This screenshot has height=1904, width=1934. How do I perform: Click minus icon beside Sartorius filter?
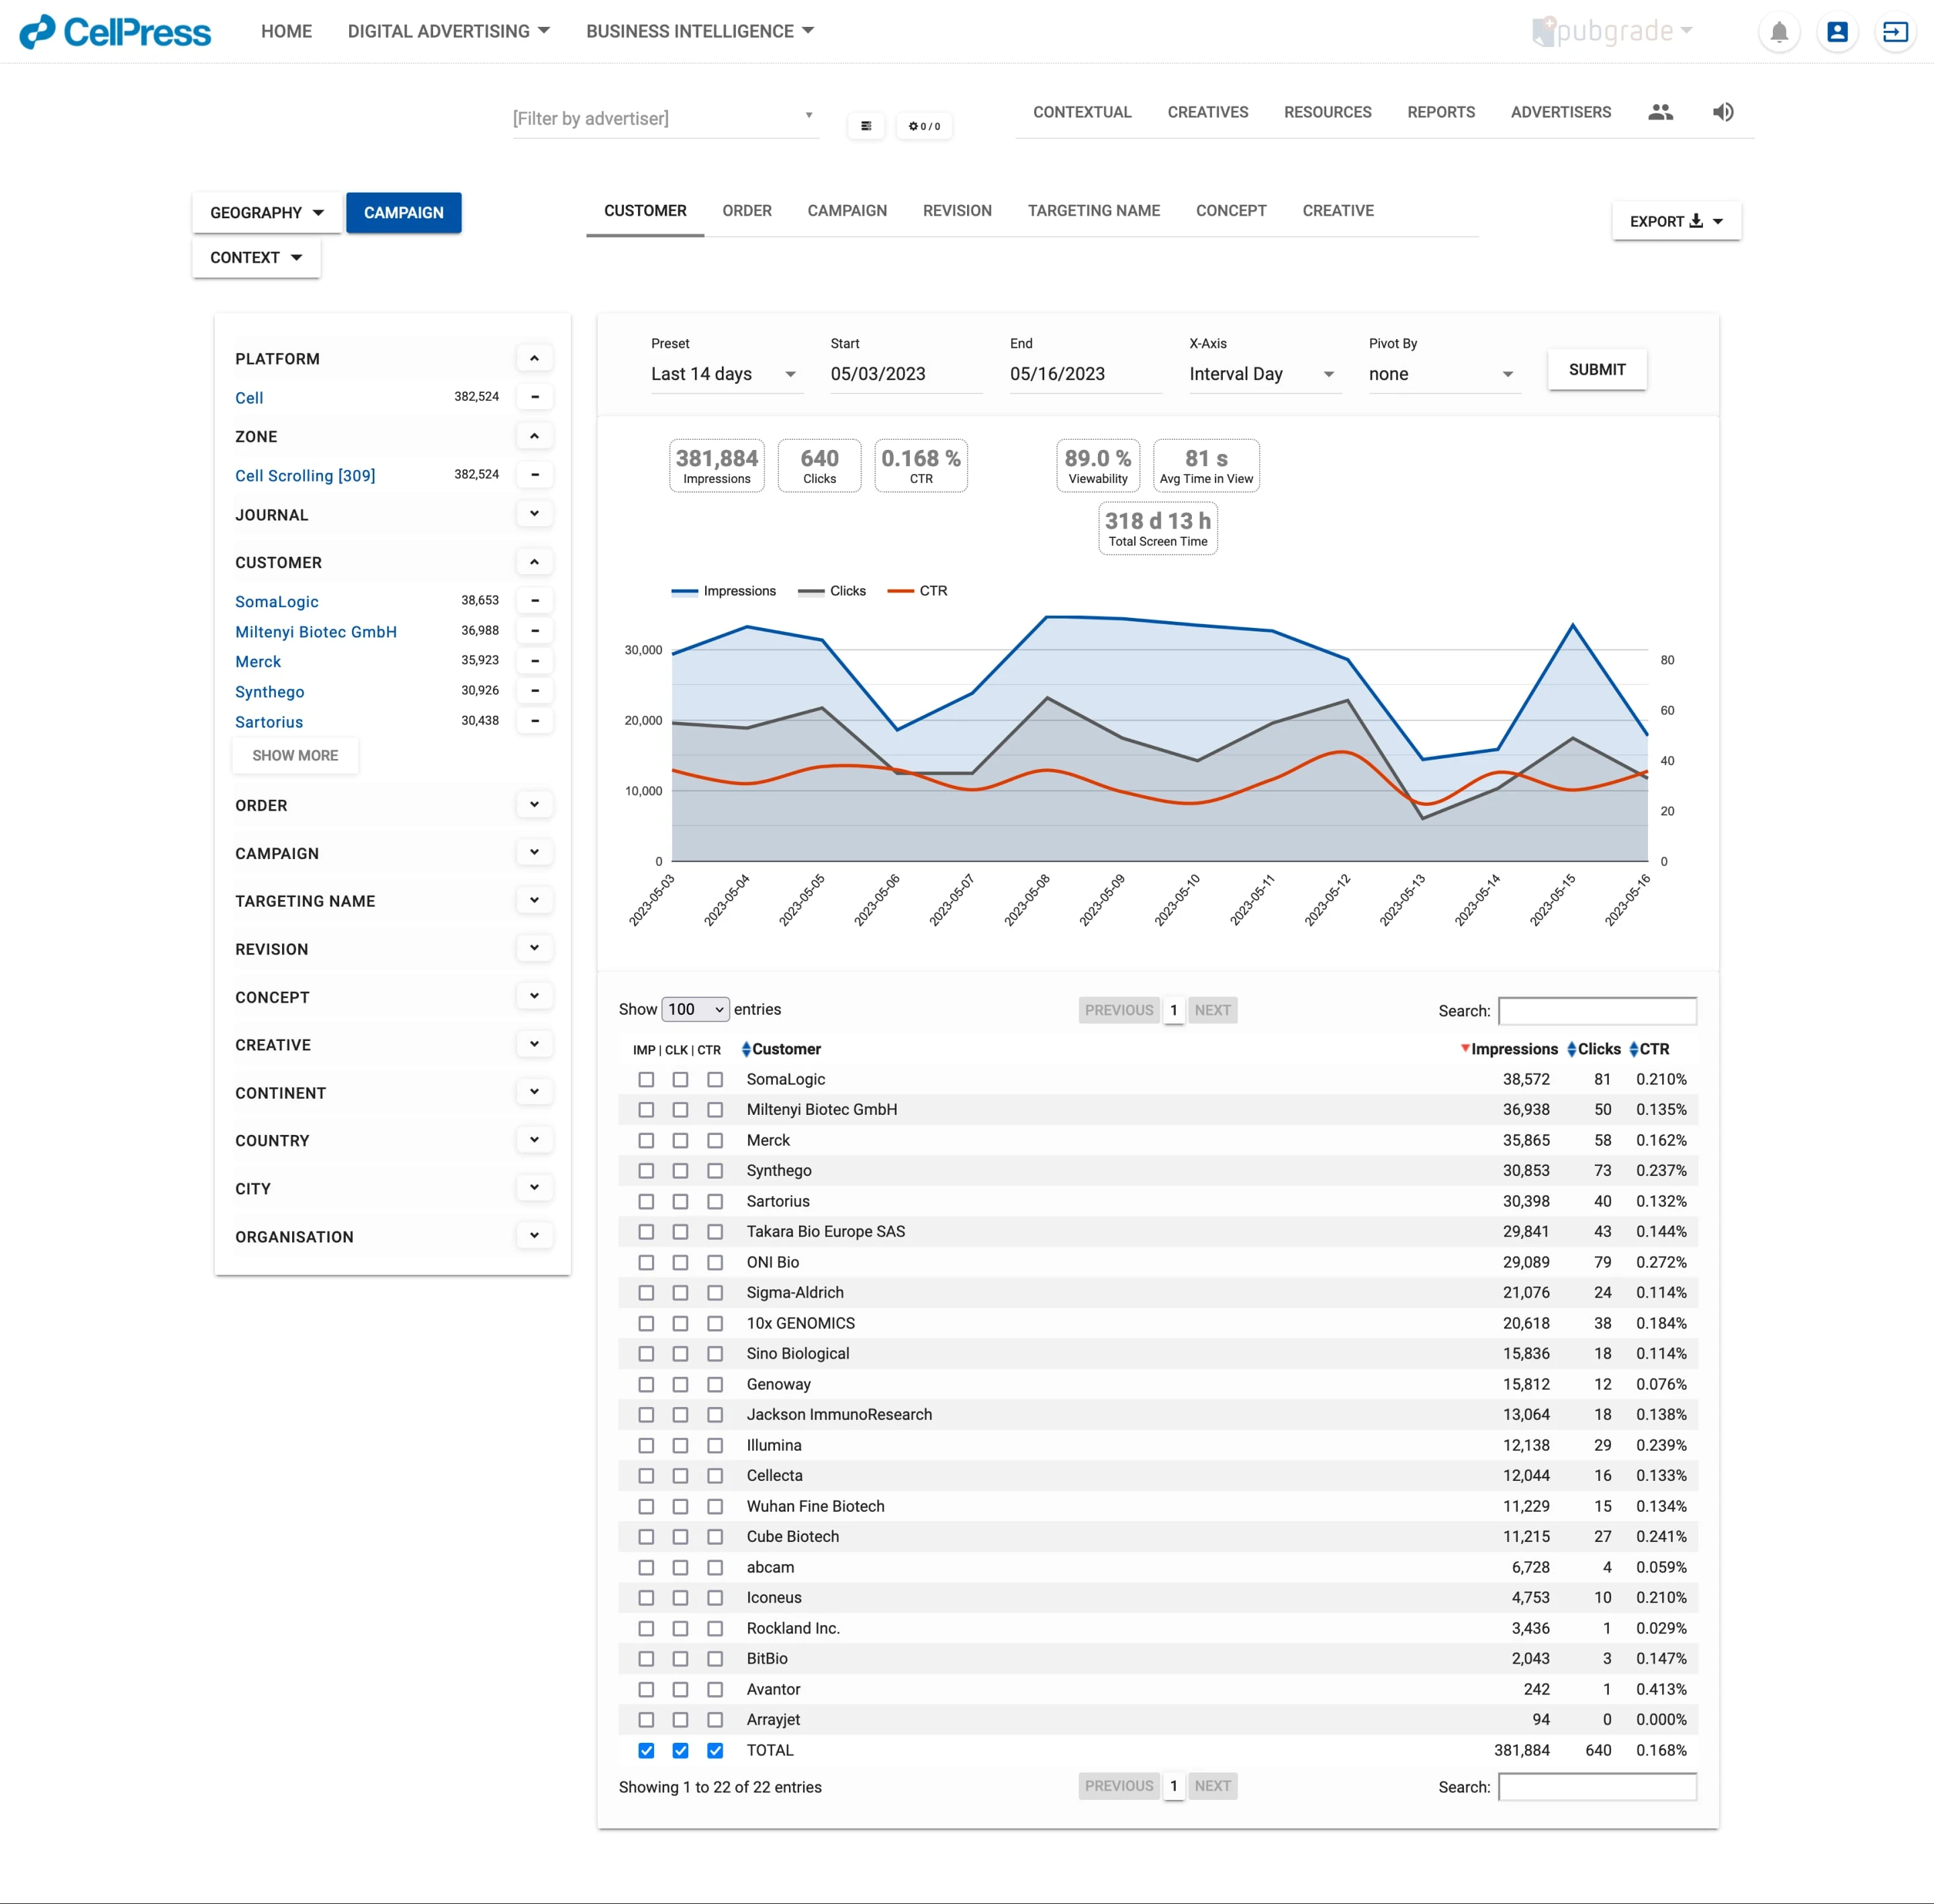[535, 721]
